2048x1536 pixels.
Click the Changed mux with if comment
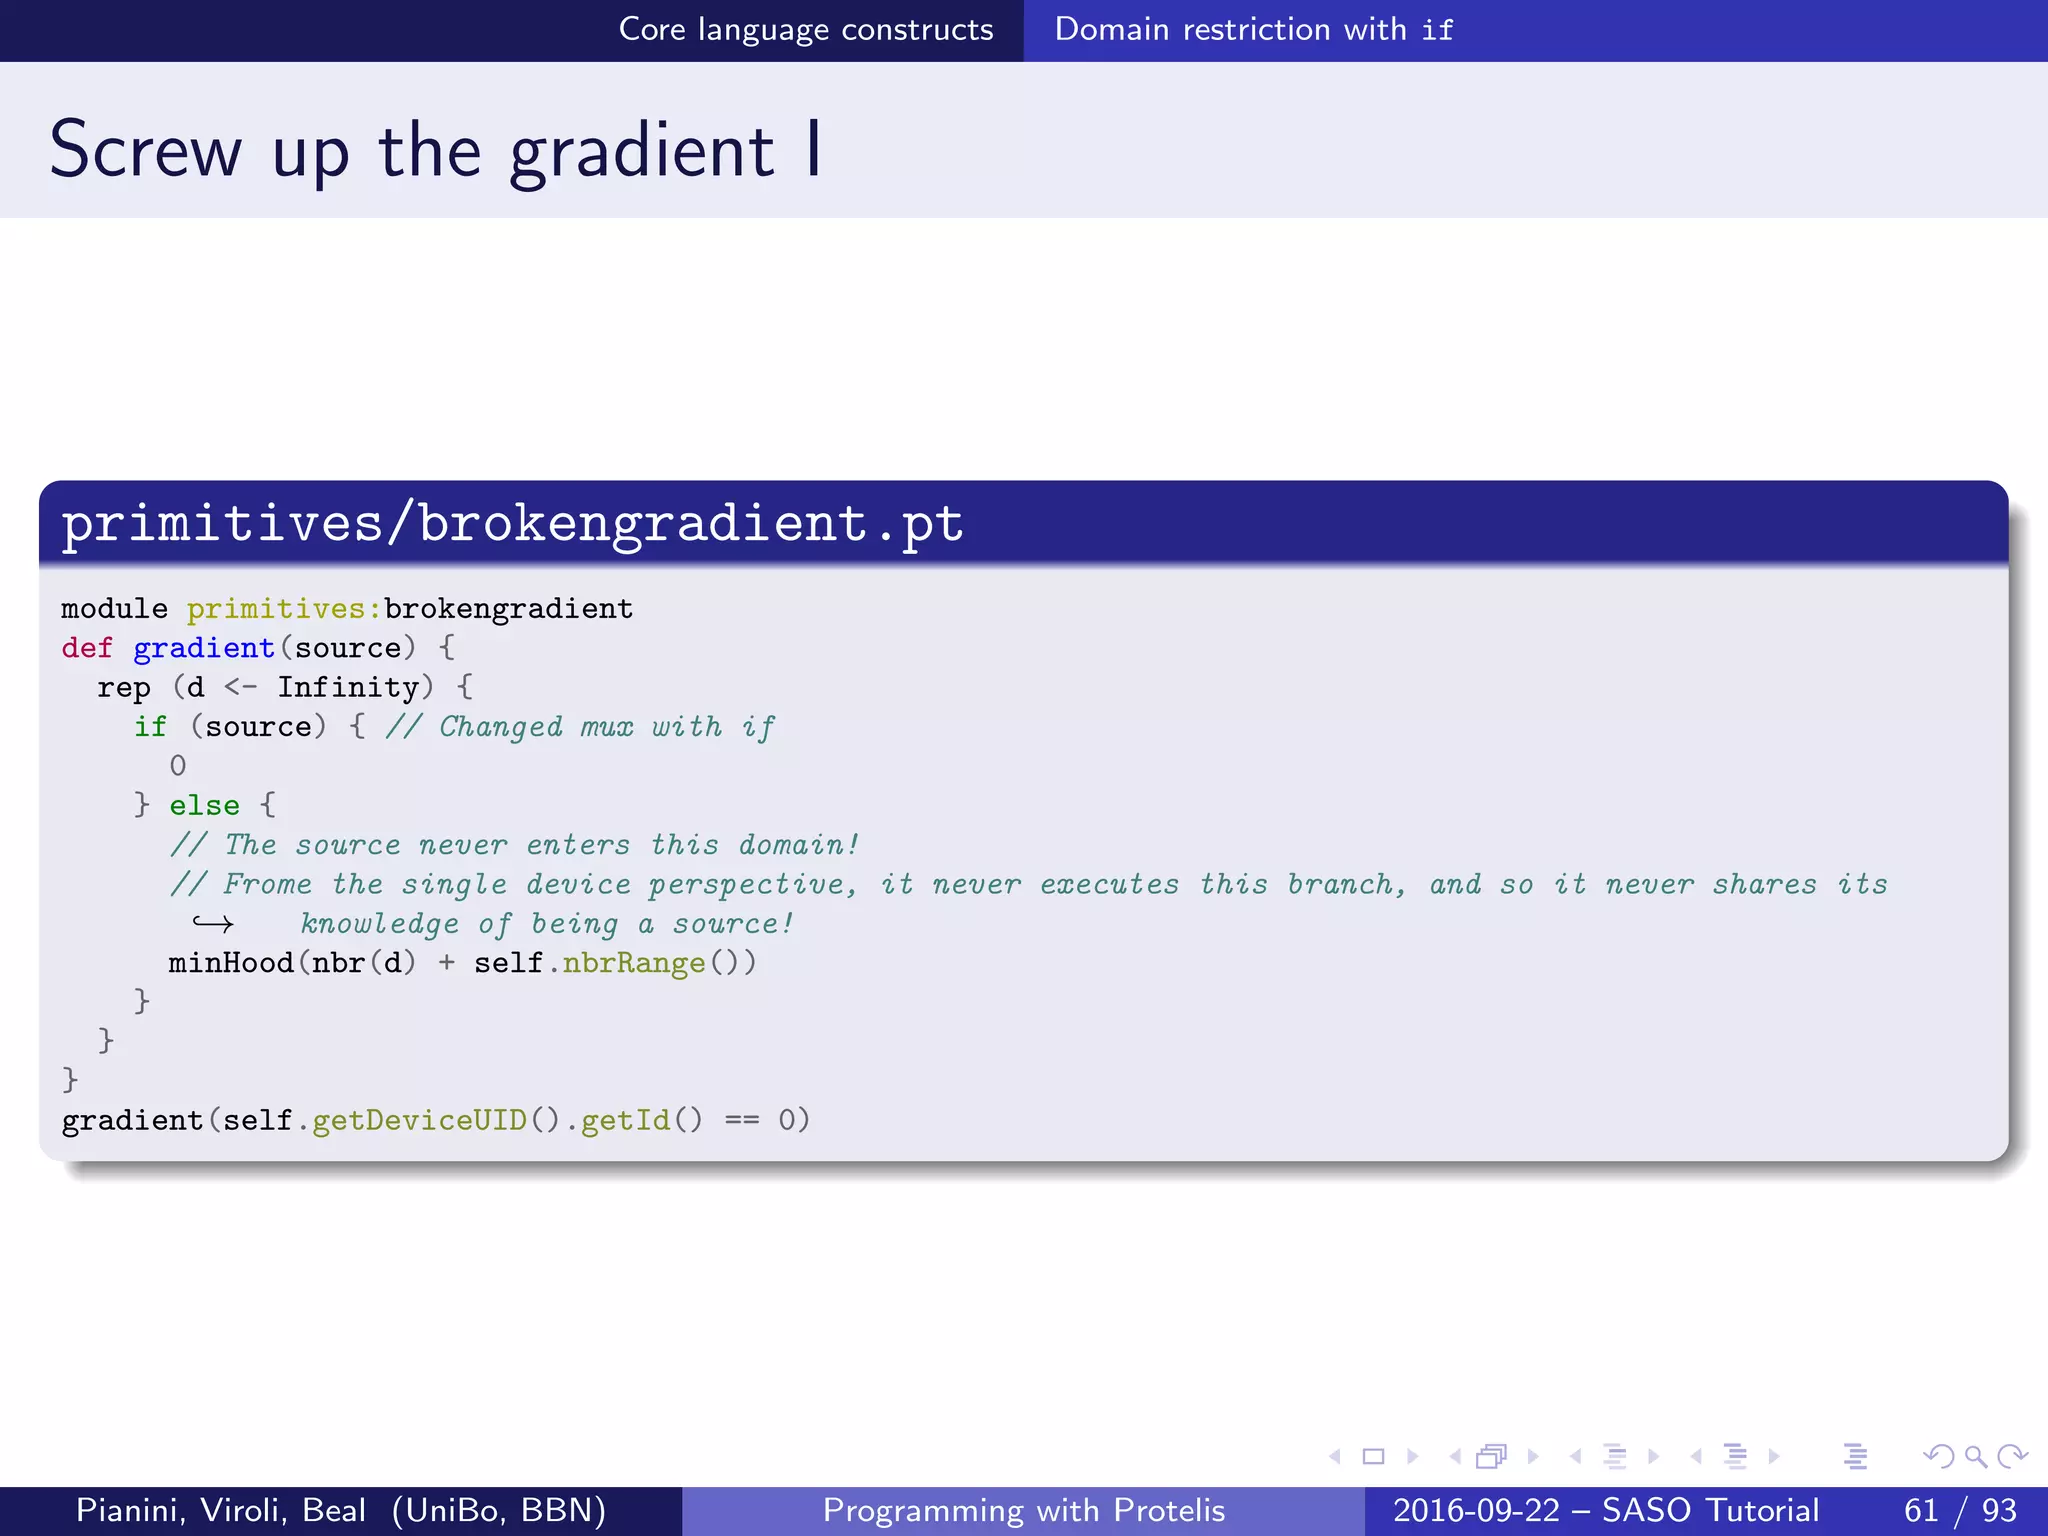pyautogui.click(x=580, y=727)
